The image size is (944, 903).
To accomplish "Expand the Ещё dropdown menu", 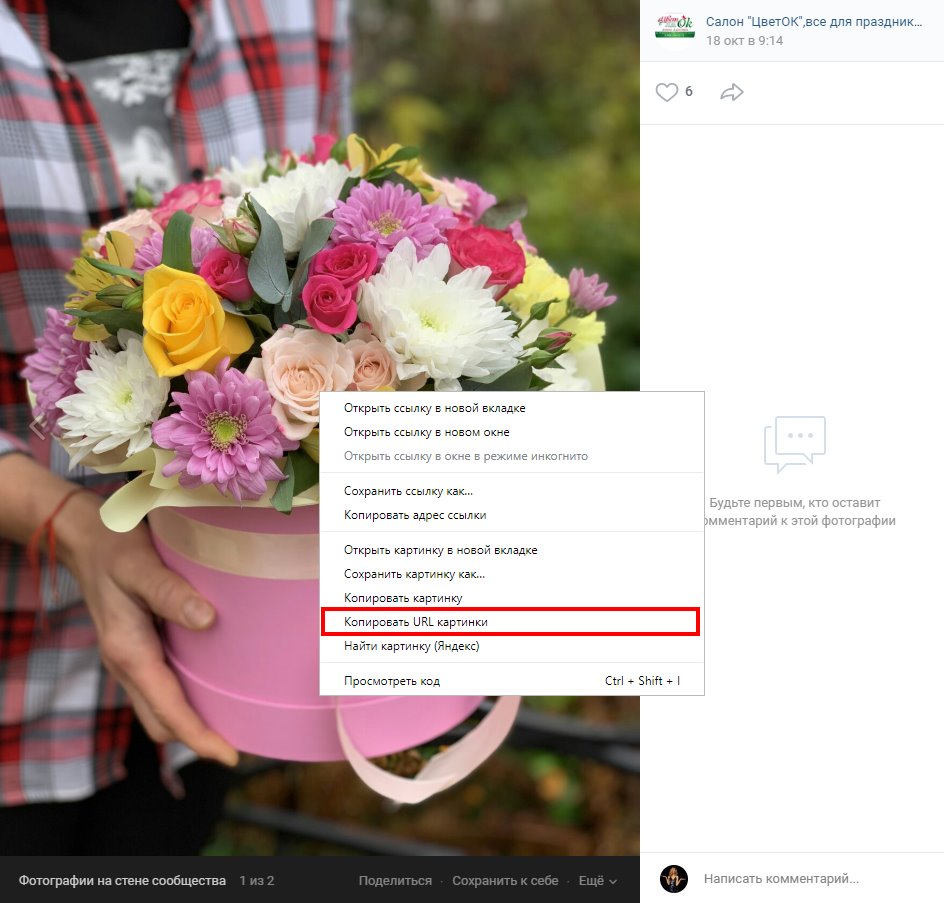I will (597, 881).
